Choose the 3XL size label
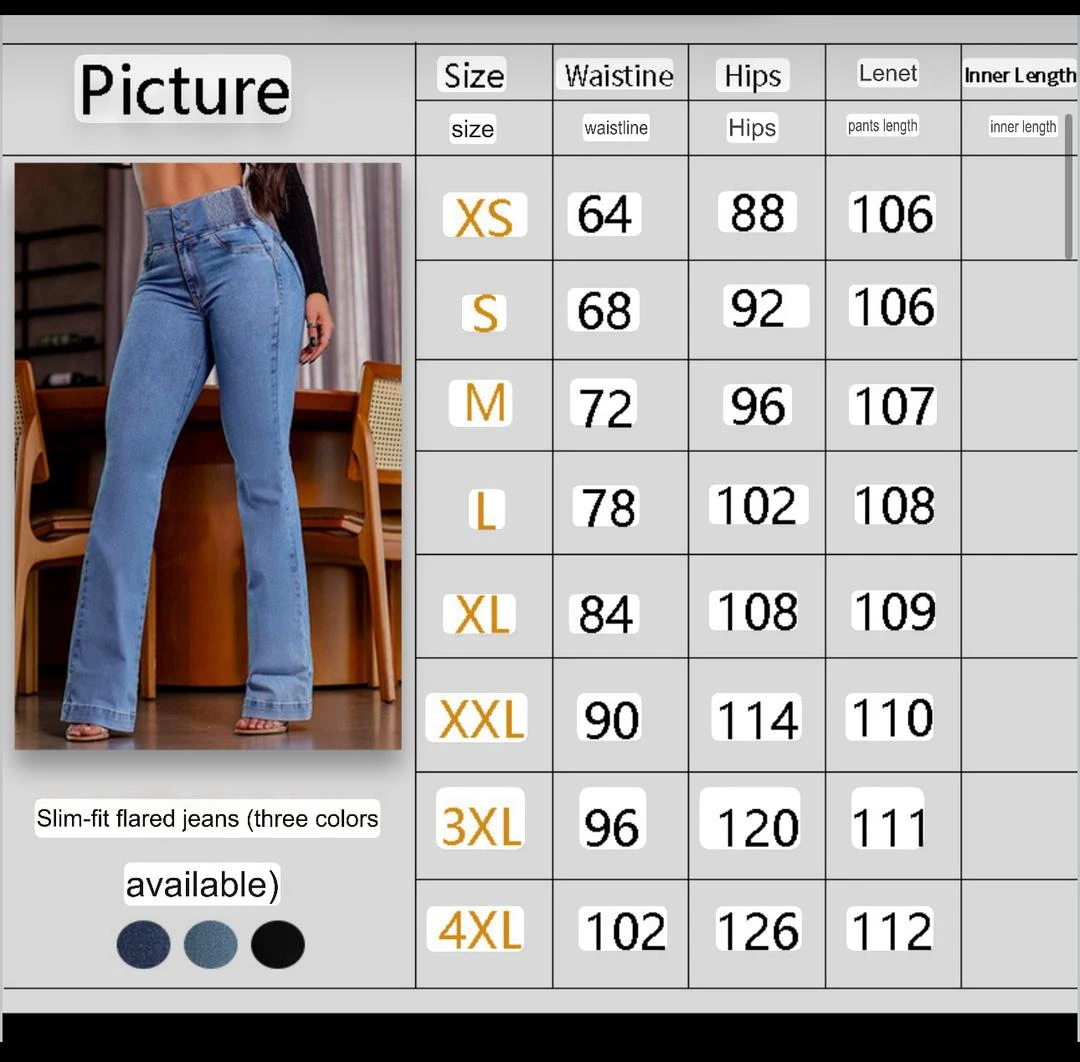 (481, 826)
